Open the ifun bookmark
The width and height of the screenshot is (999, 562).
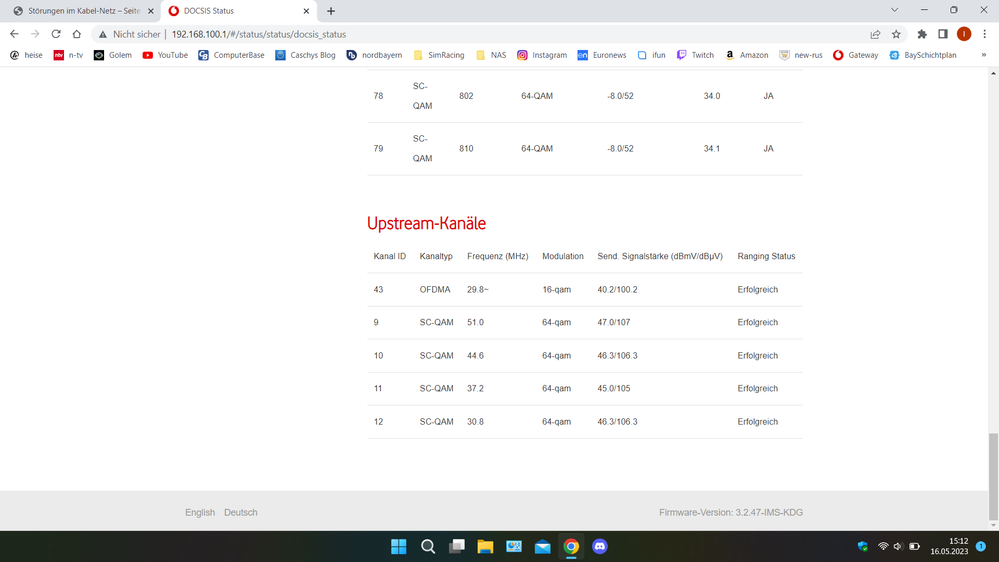pos(651,55)
